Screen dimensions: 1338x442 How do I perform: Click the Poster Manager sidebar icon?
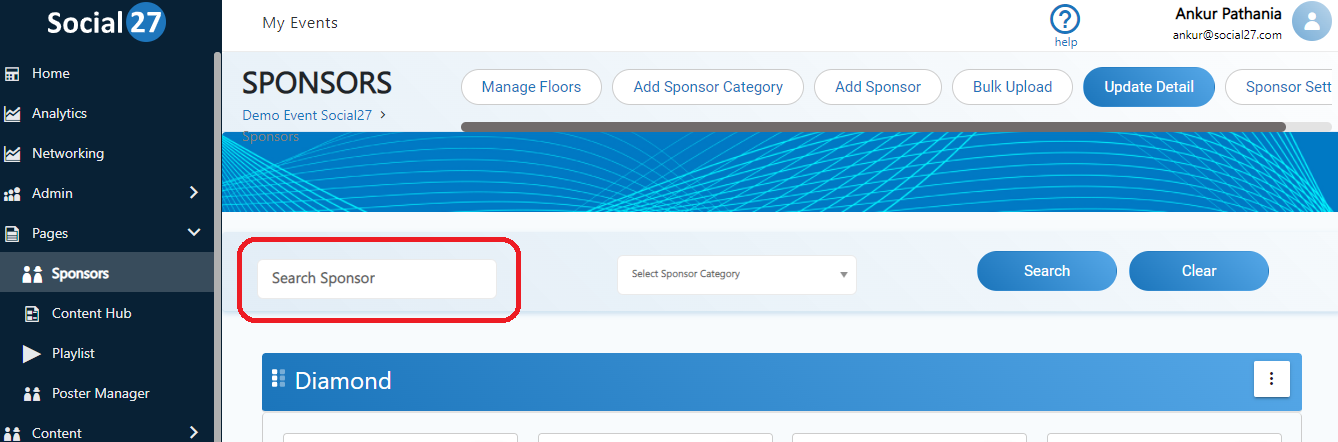pos(33,394)
